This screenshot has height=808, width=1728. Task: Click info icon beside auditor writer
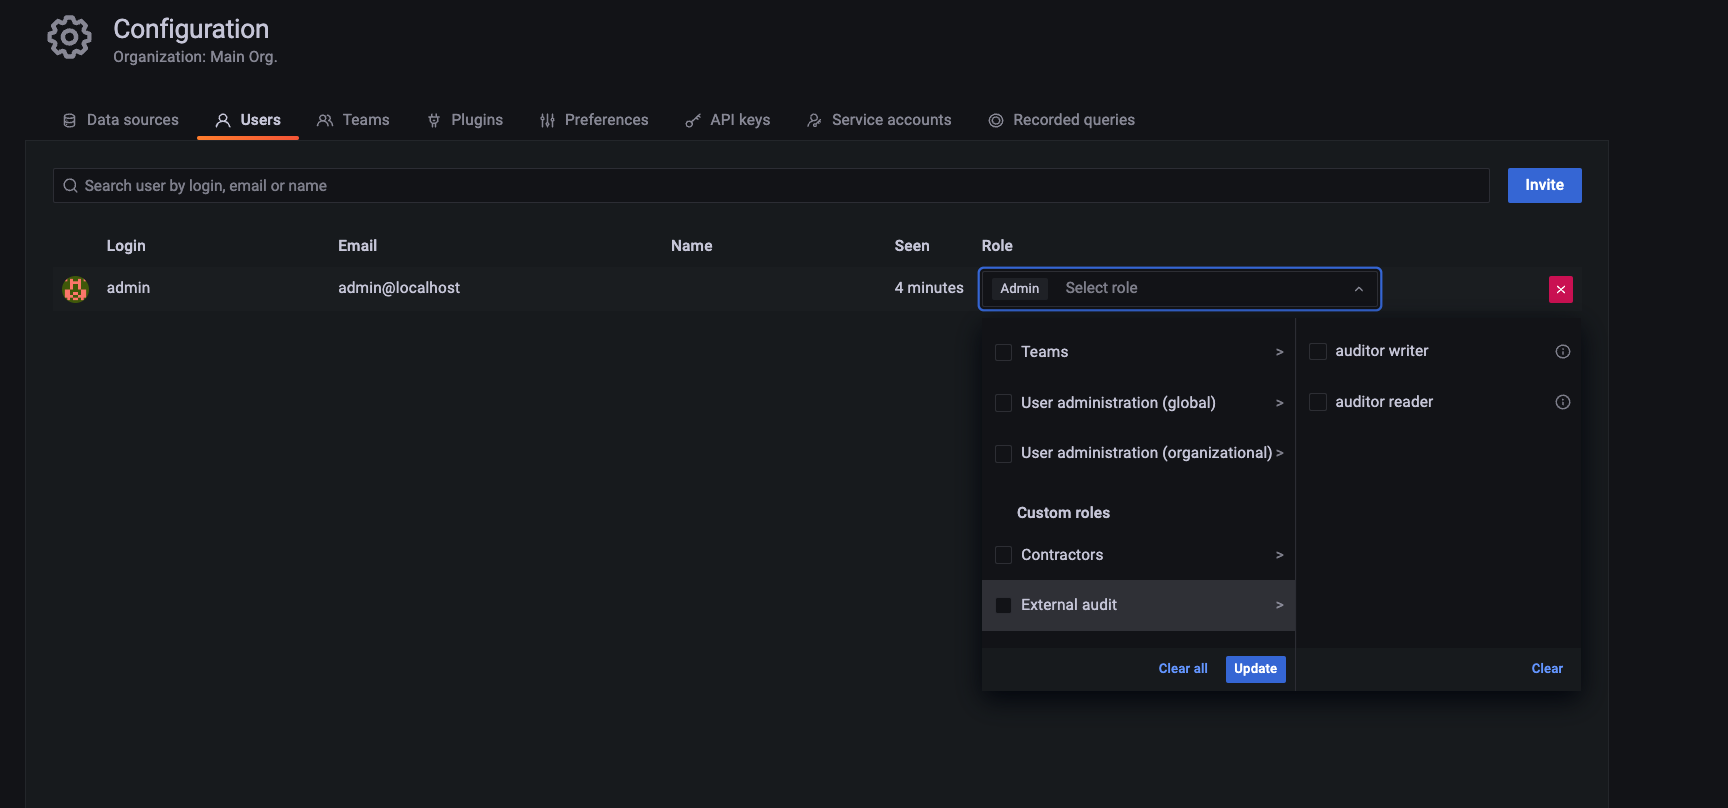coord(1562,351)
